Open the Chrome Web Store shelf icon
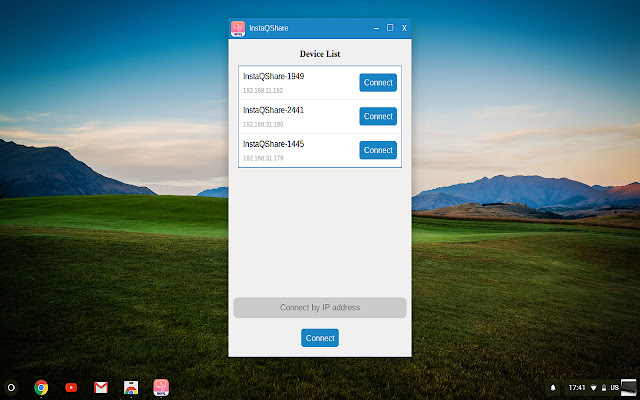Viewport: 640px width, 400px height. [130, 387]
